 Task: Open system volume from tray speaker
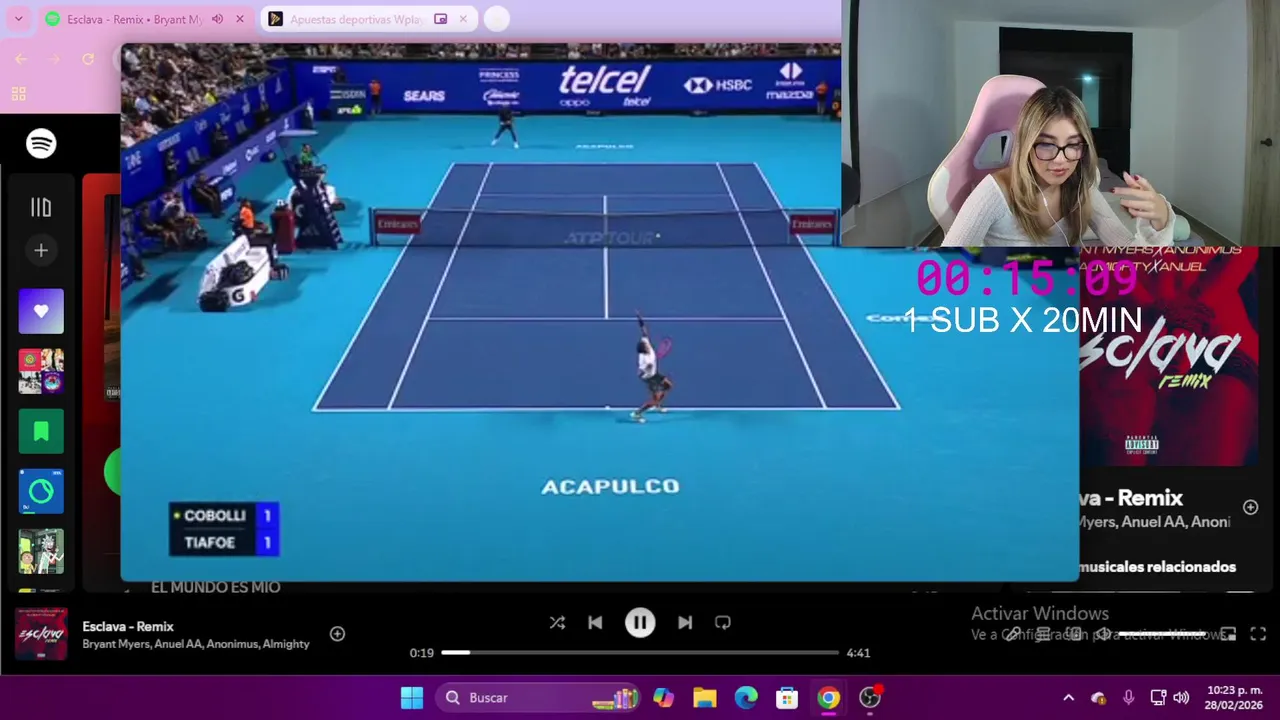pos(1181,698)
